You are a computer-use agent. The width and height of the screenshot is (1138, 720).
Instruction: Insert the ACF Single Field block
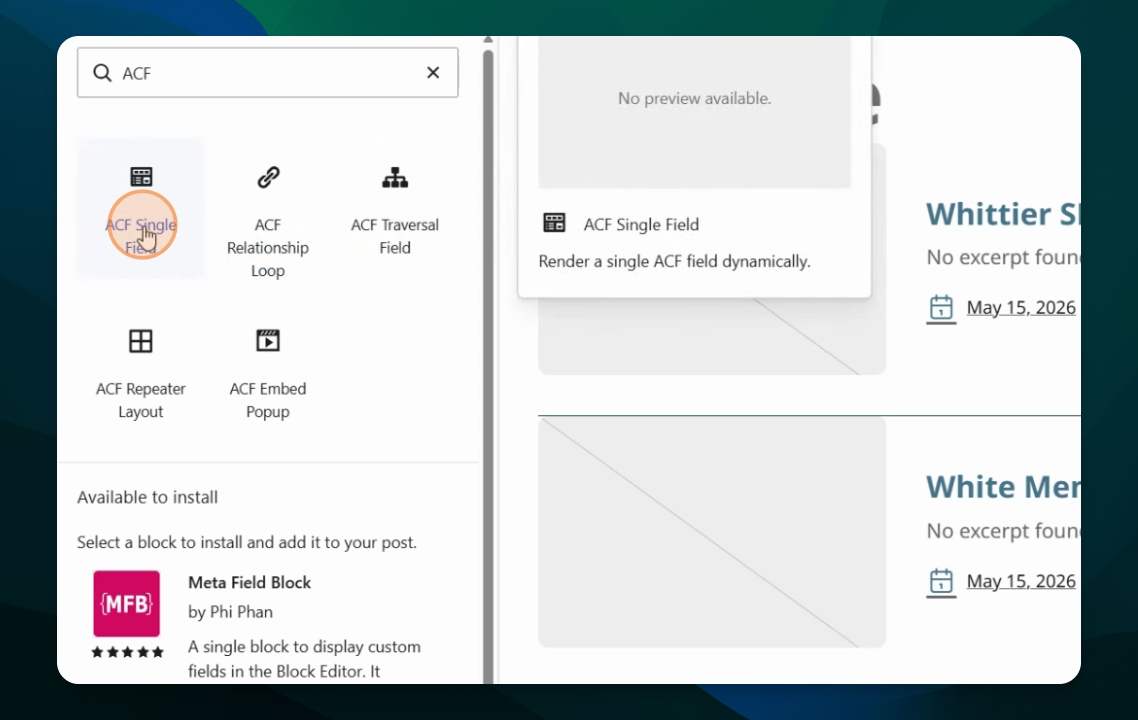coord(141,208)
